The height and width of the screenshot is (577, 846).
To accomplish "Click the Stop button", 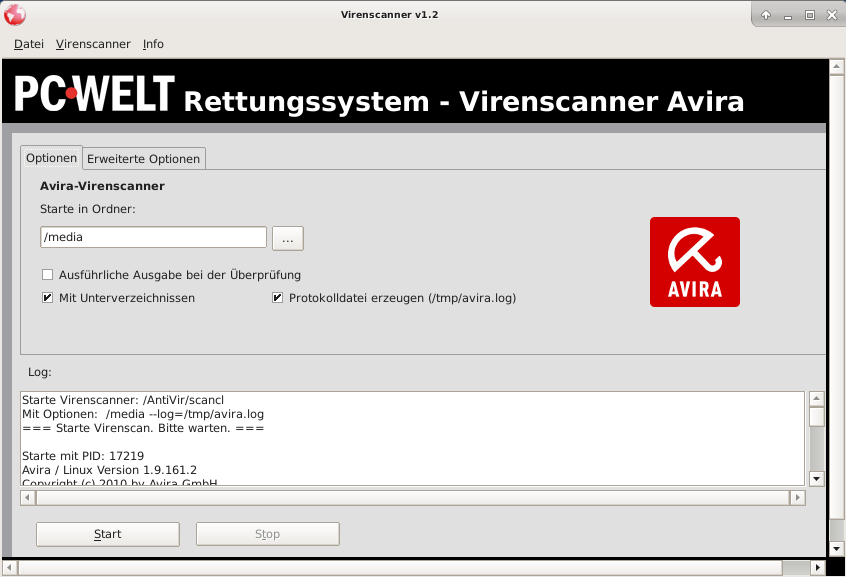I will [x=268, y=534].
